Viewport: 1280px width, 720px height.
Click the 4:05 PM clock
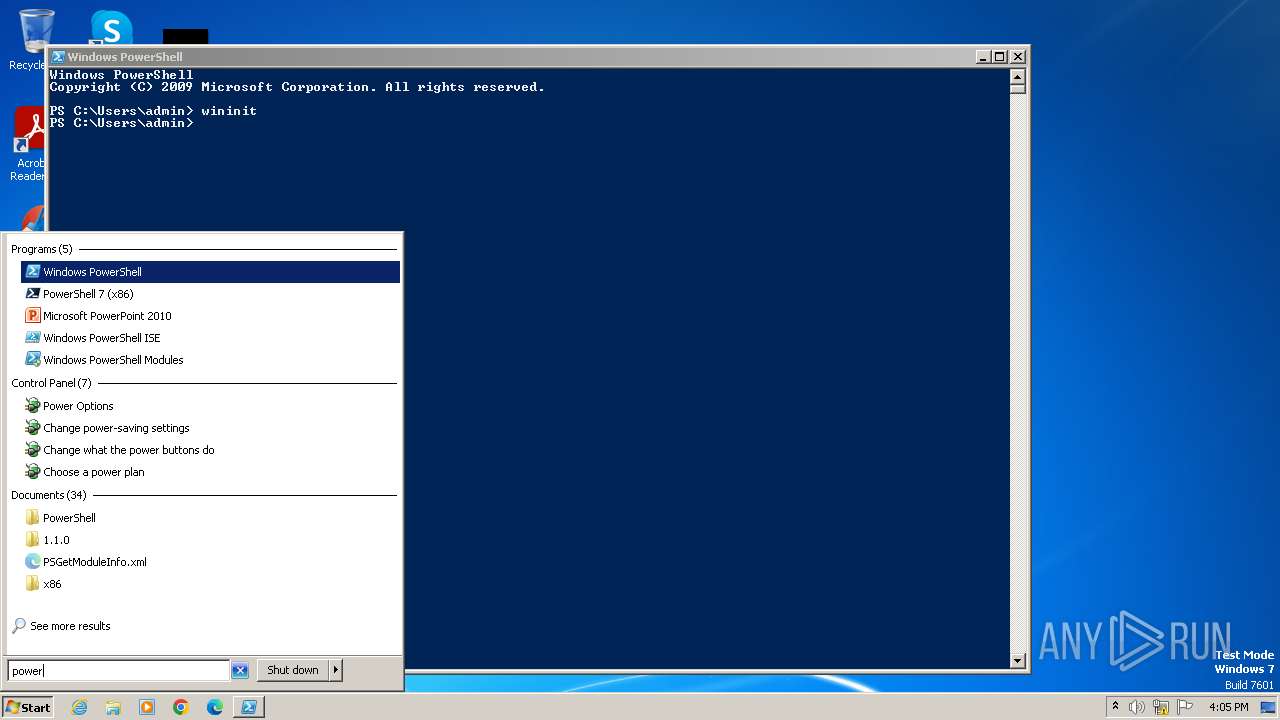tap(1228, 707)
